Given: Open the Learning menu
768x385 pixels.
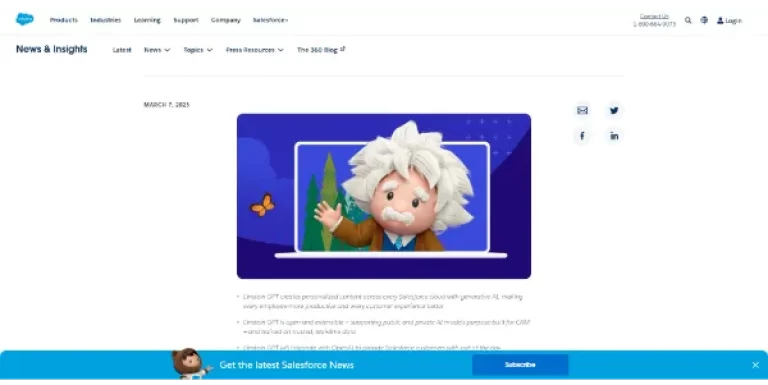Looking at the screenshot, I should click(147, 20).
